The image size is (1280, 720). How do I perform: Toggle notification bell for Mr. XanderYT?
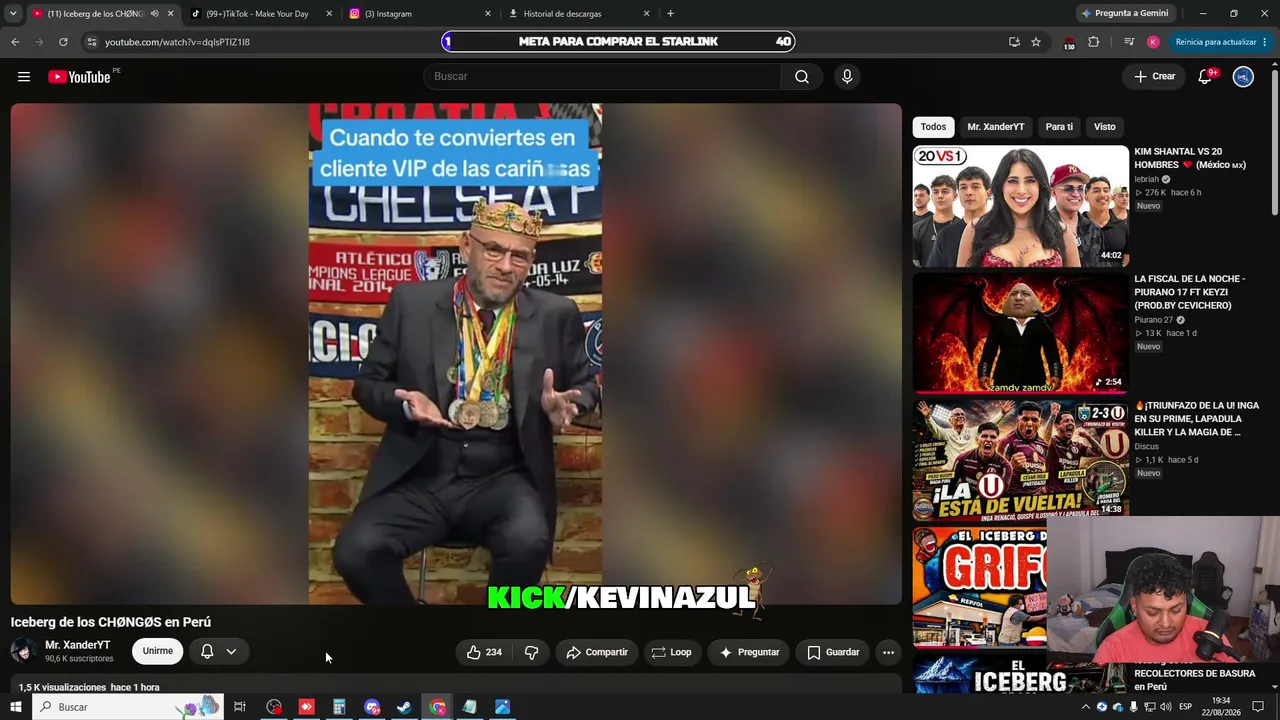207,652
